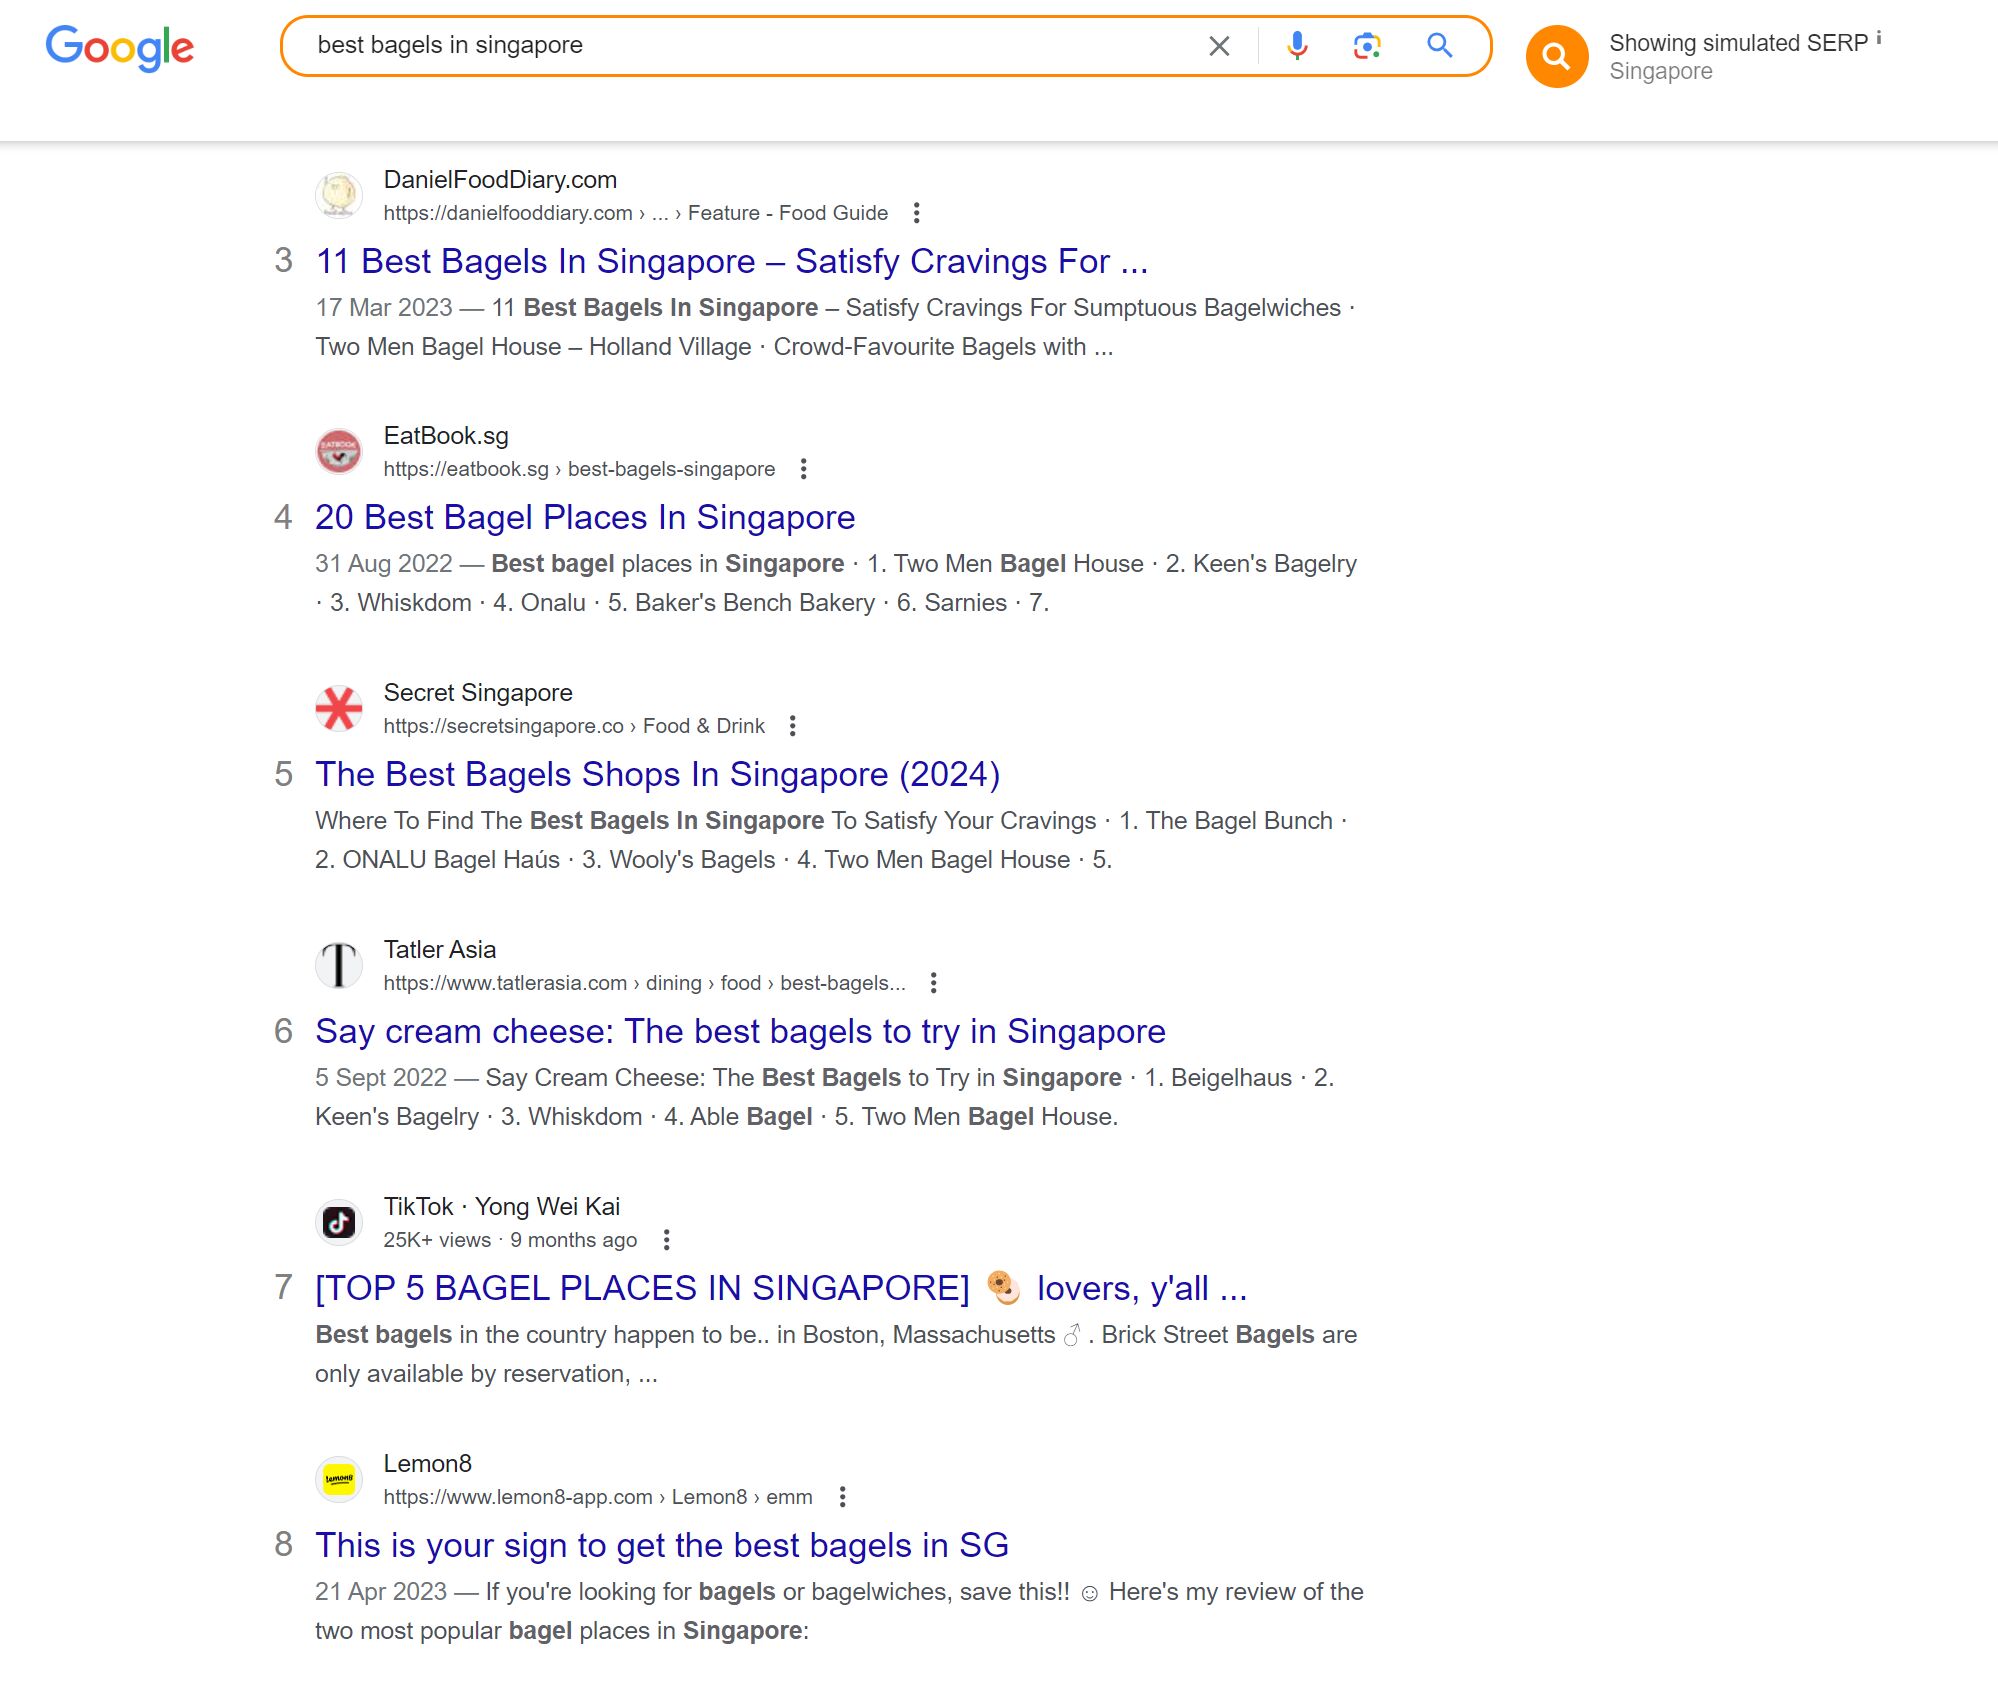Open three-dot menu next to Secret Singapore URL
This screenshot has width=1998, height=1682.
click(792, 726)
